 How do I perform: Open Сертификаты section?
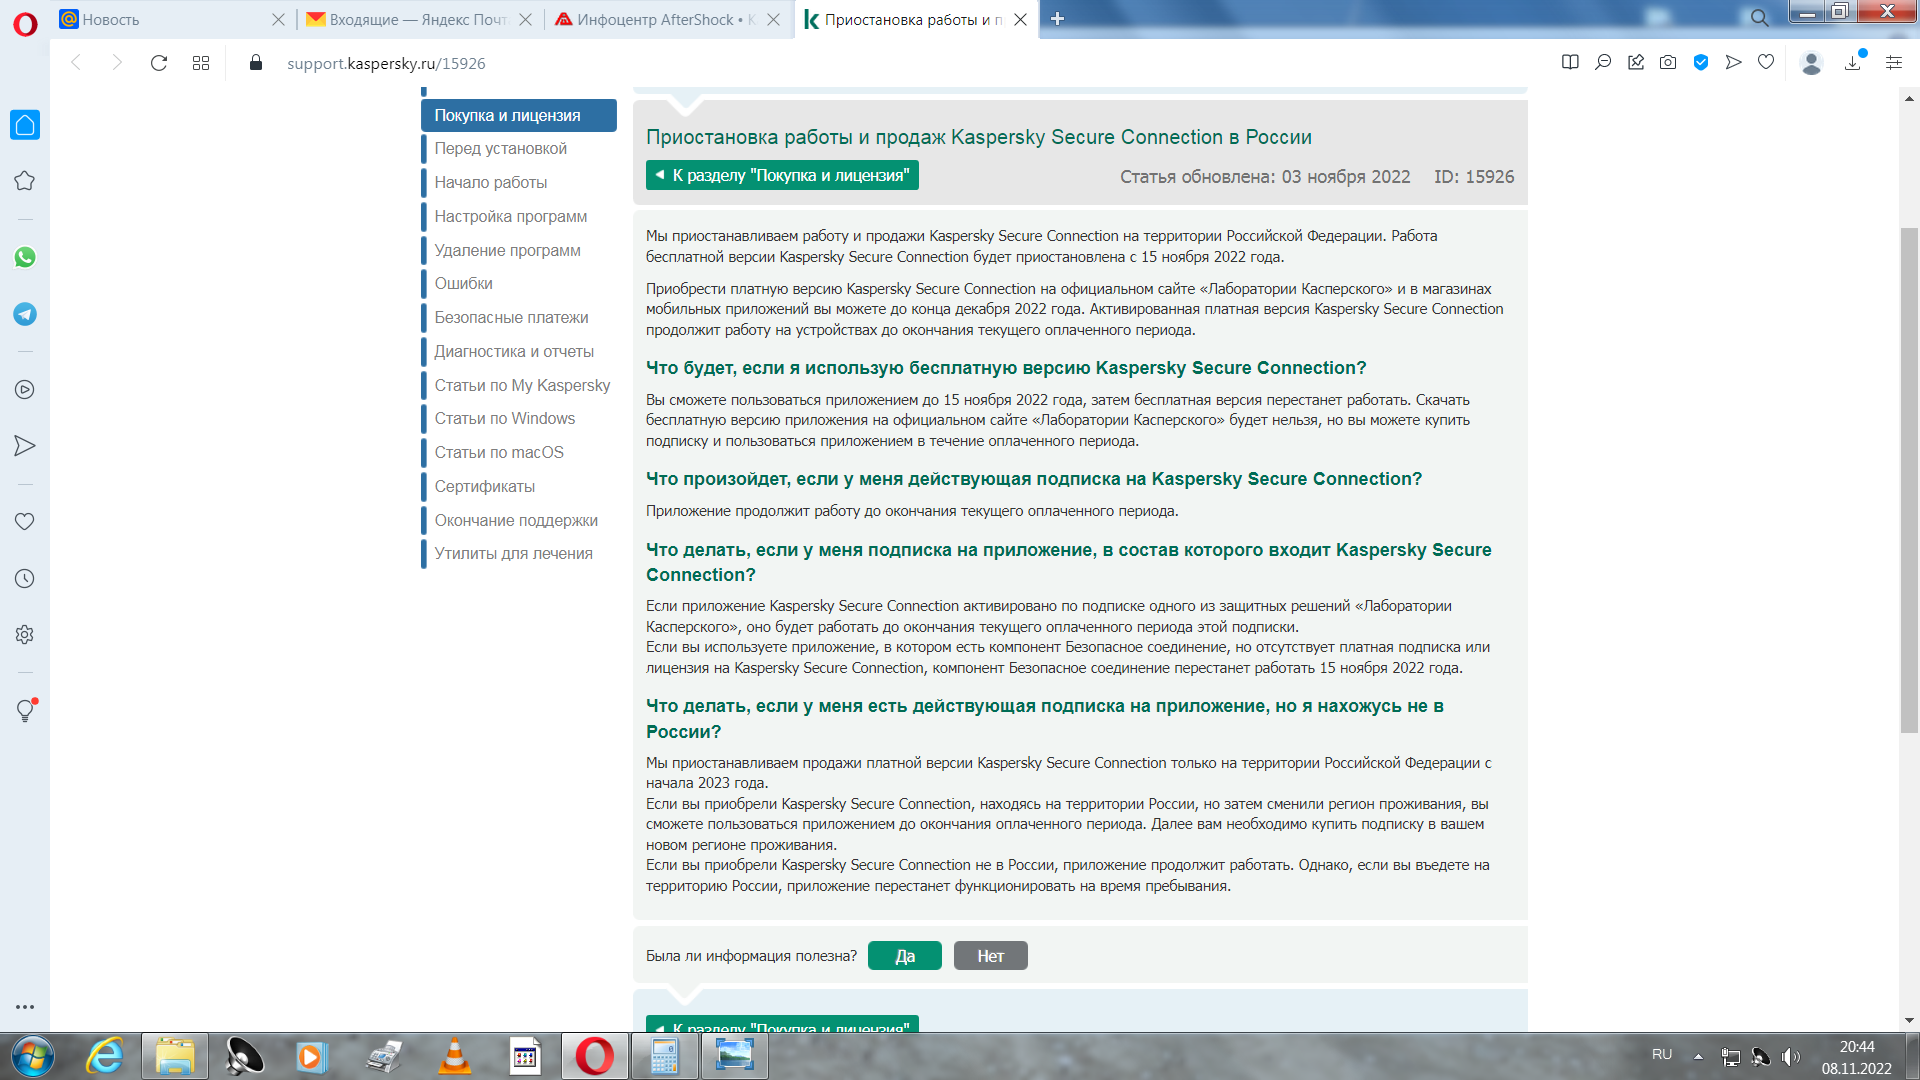(484, 486)
